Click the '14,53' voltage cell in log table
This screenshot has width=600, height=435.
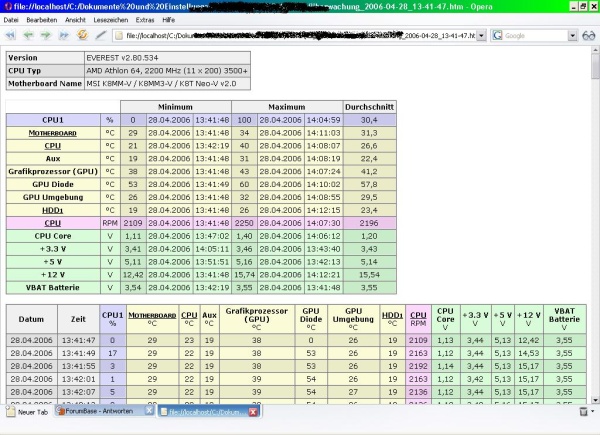pos(528,353)
